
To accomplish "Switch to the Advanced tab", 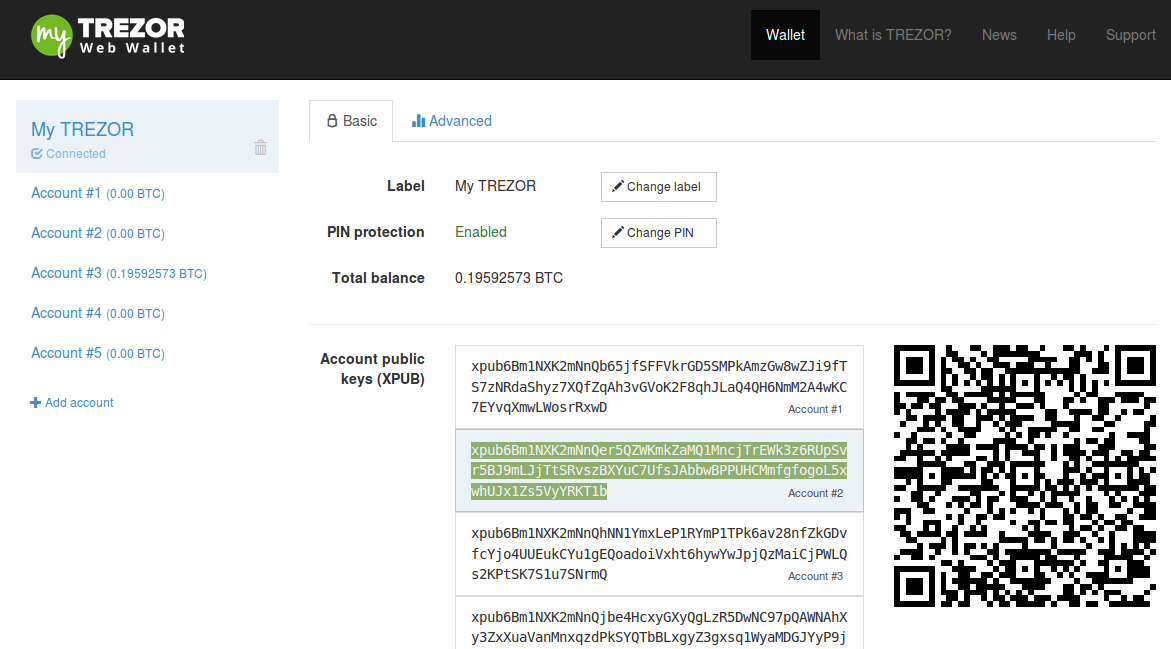I will pos(452,121).
